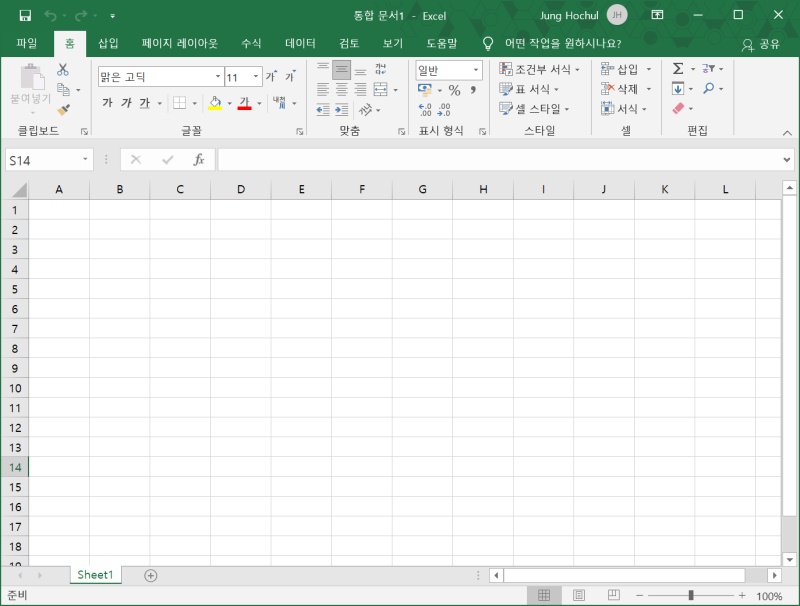This screenshot has height=606, width=800.
Task: Click Decrease Decimal icon
Action: coord(444,110)
